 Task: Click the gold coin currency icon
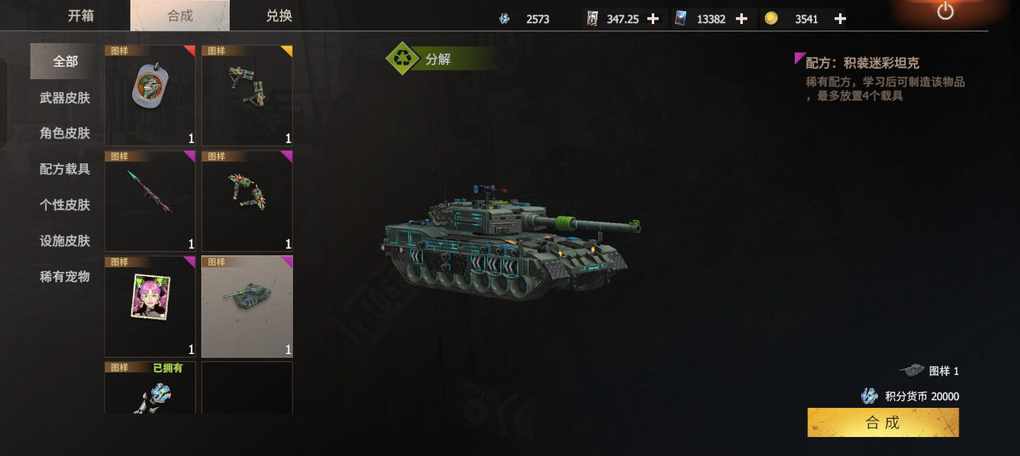772,19
